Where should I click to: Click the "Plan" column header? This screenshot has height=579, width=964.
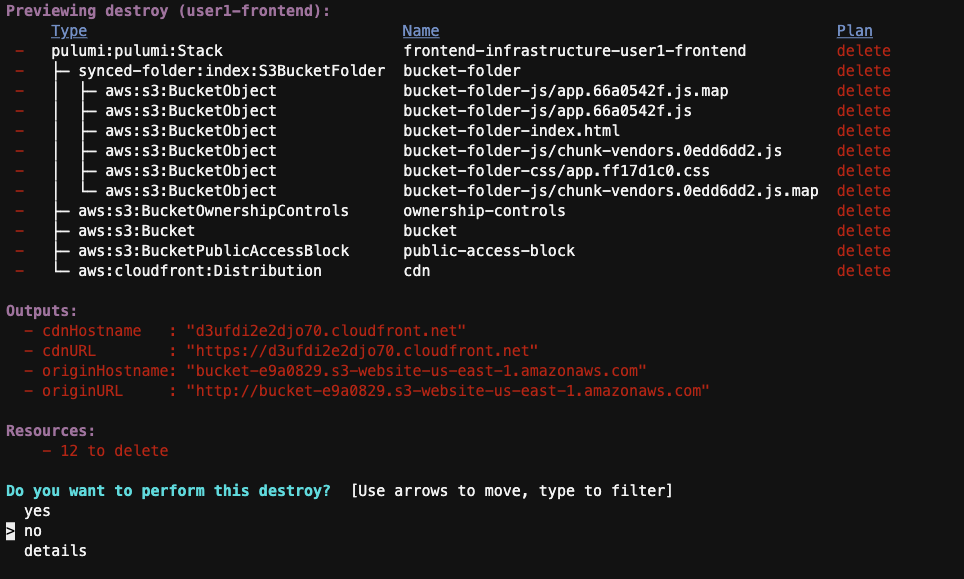pos(855,31)
